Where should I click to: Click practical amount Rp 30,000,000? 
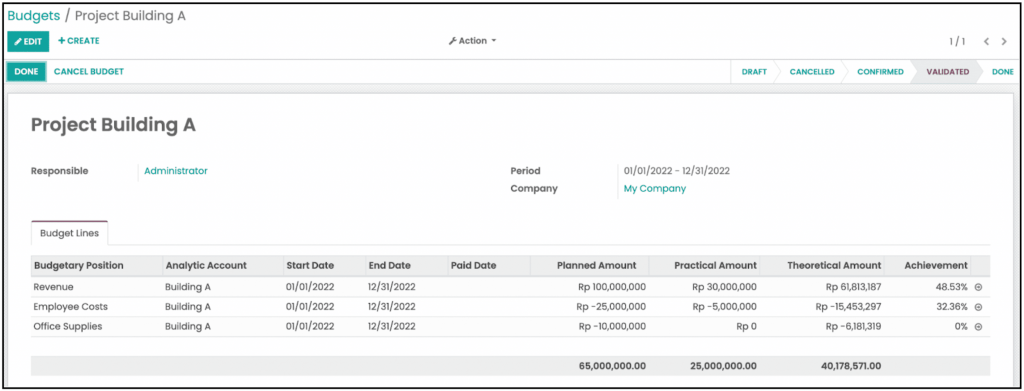pos(725,287)
